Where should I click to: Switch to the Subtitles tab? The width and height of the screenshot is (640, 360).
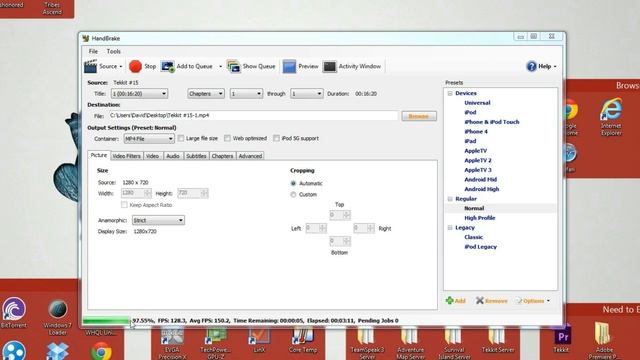(196, 156)
